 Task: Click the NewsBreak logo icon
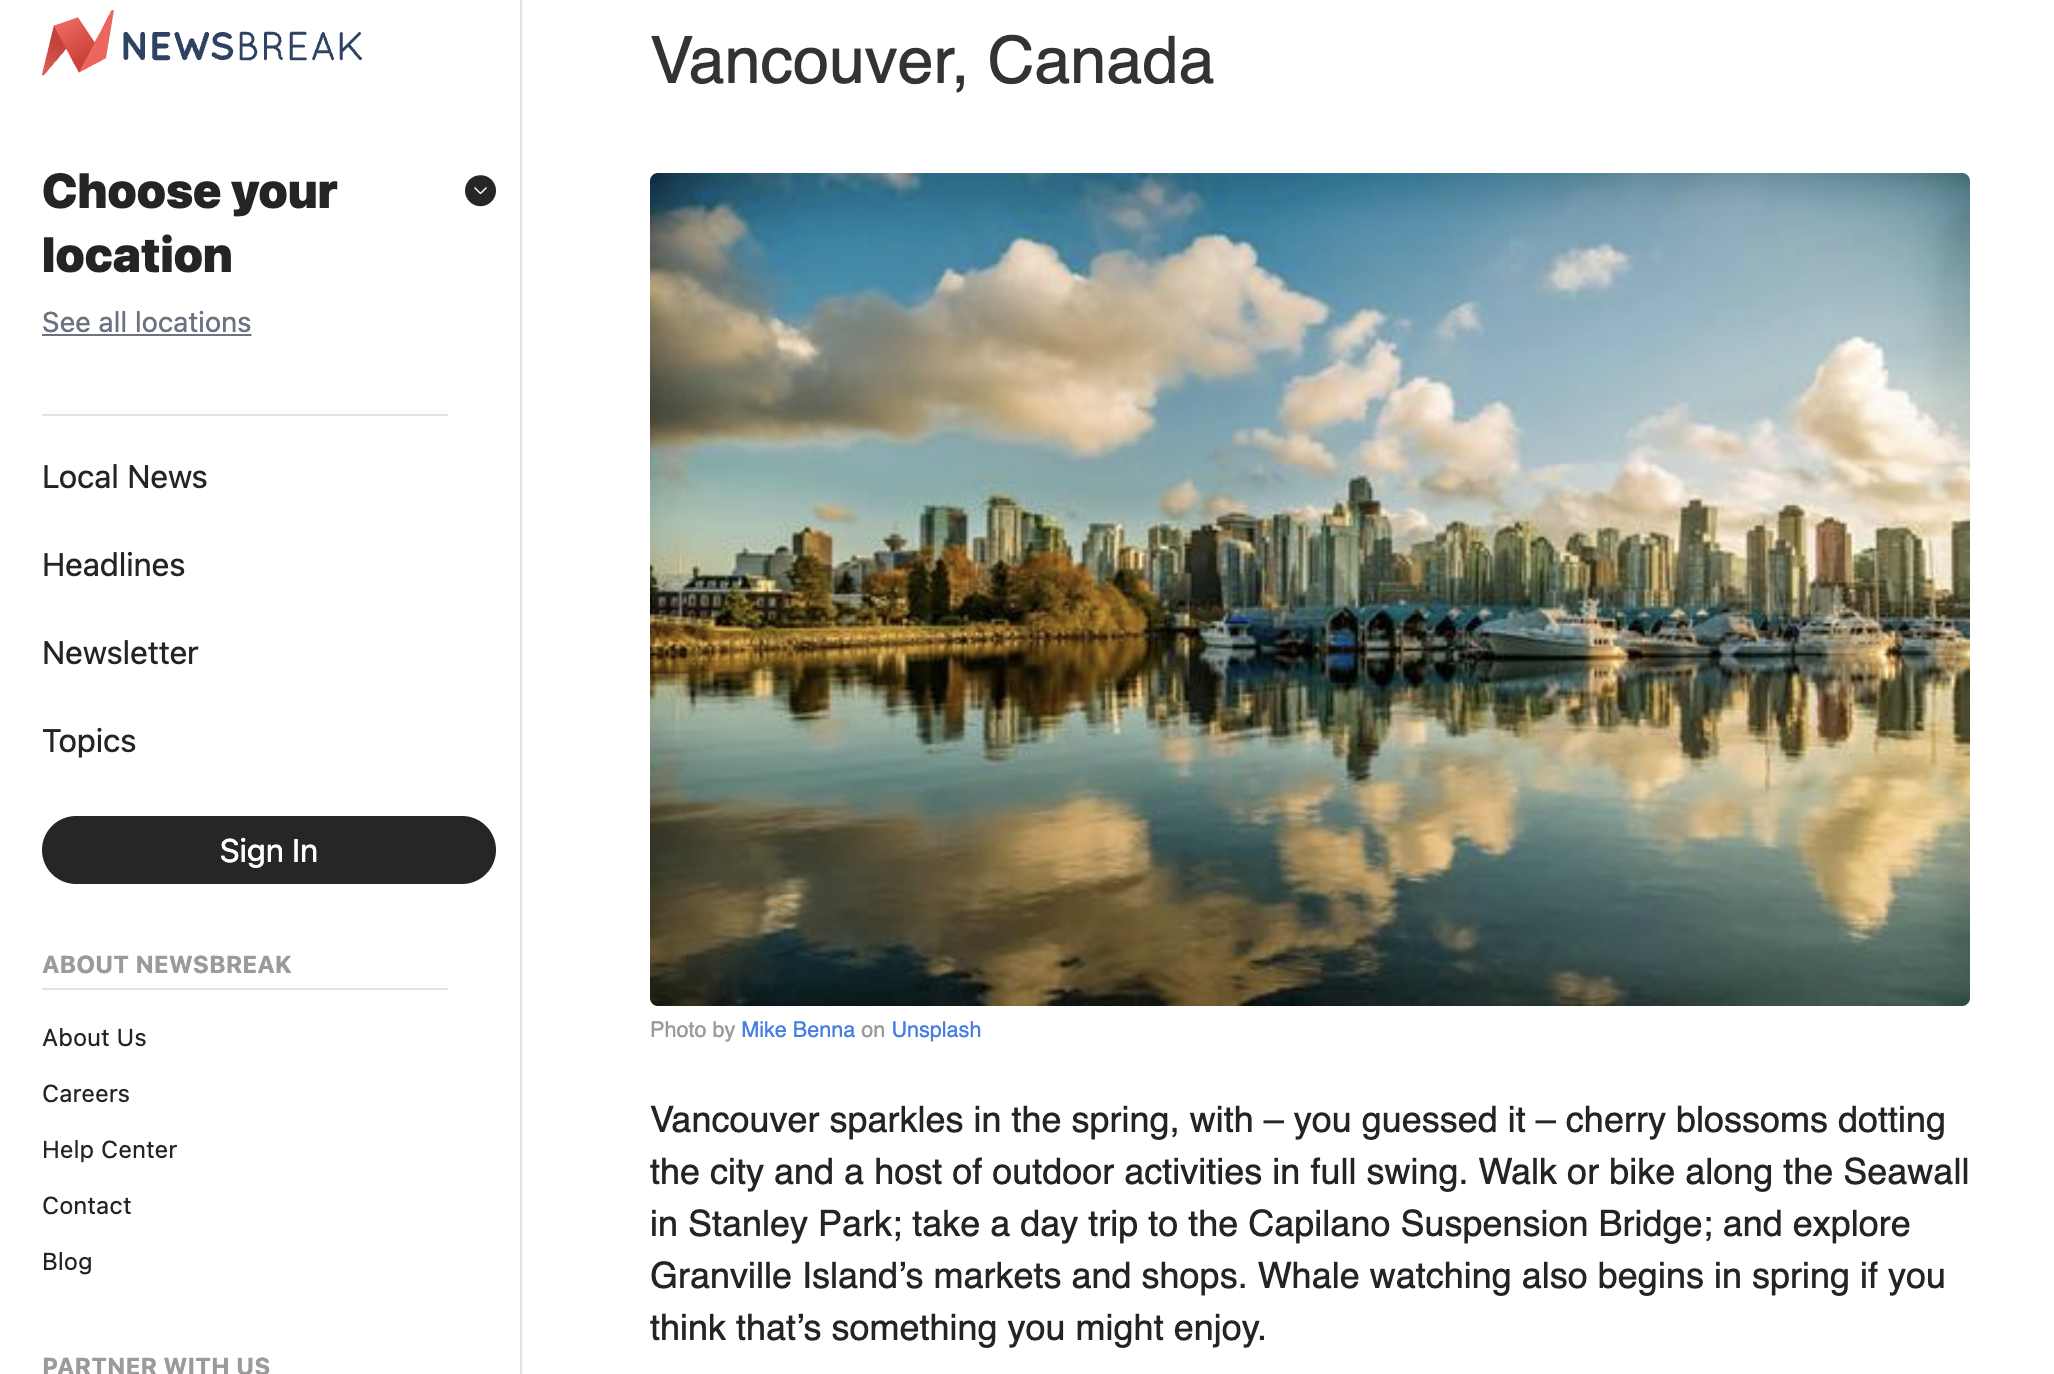tap(76, 44)
